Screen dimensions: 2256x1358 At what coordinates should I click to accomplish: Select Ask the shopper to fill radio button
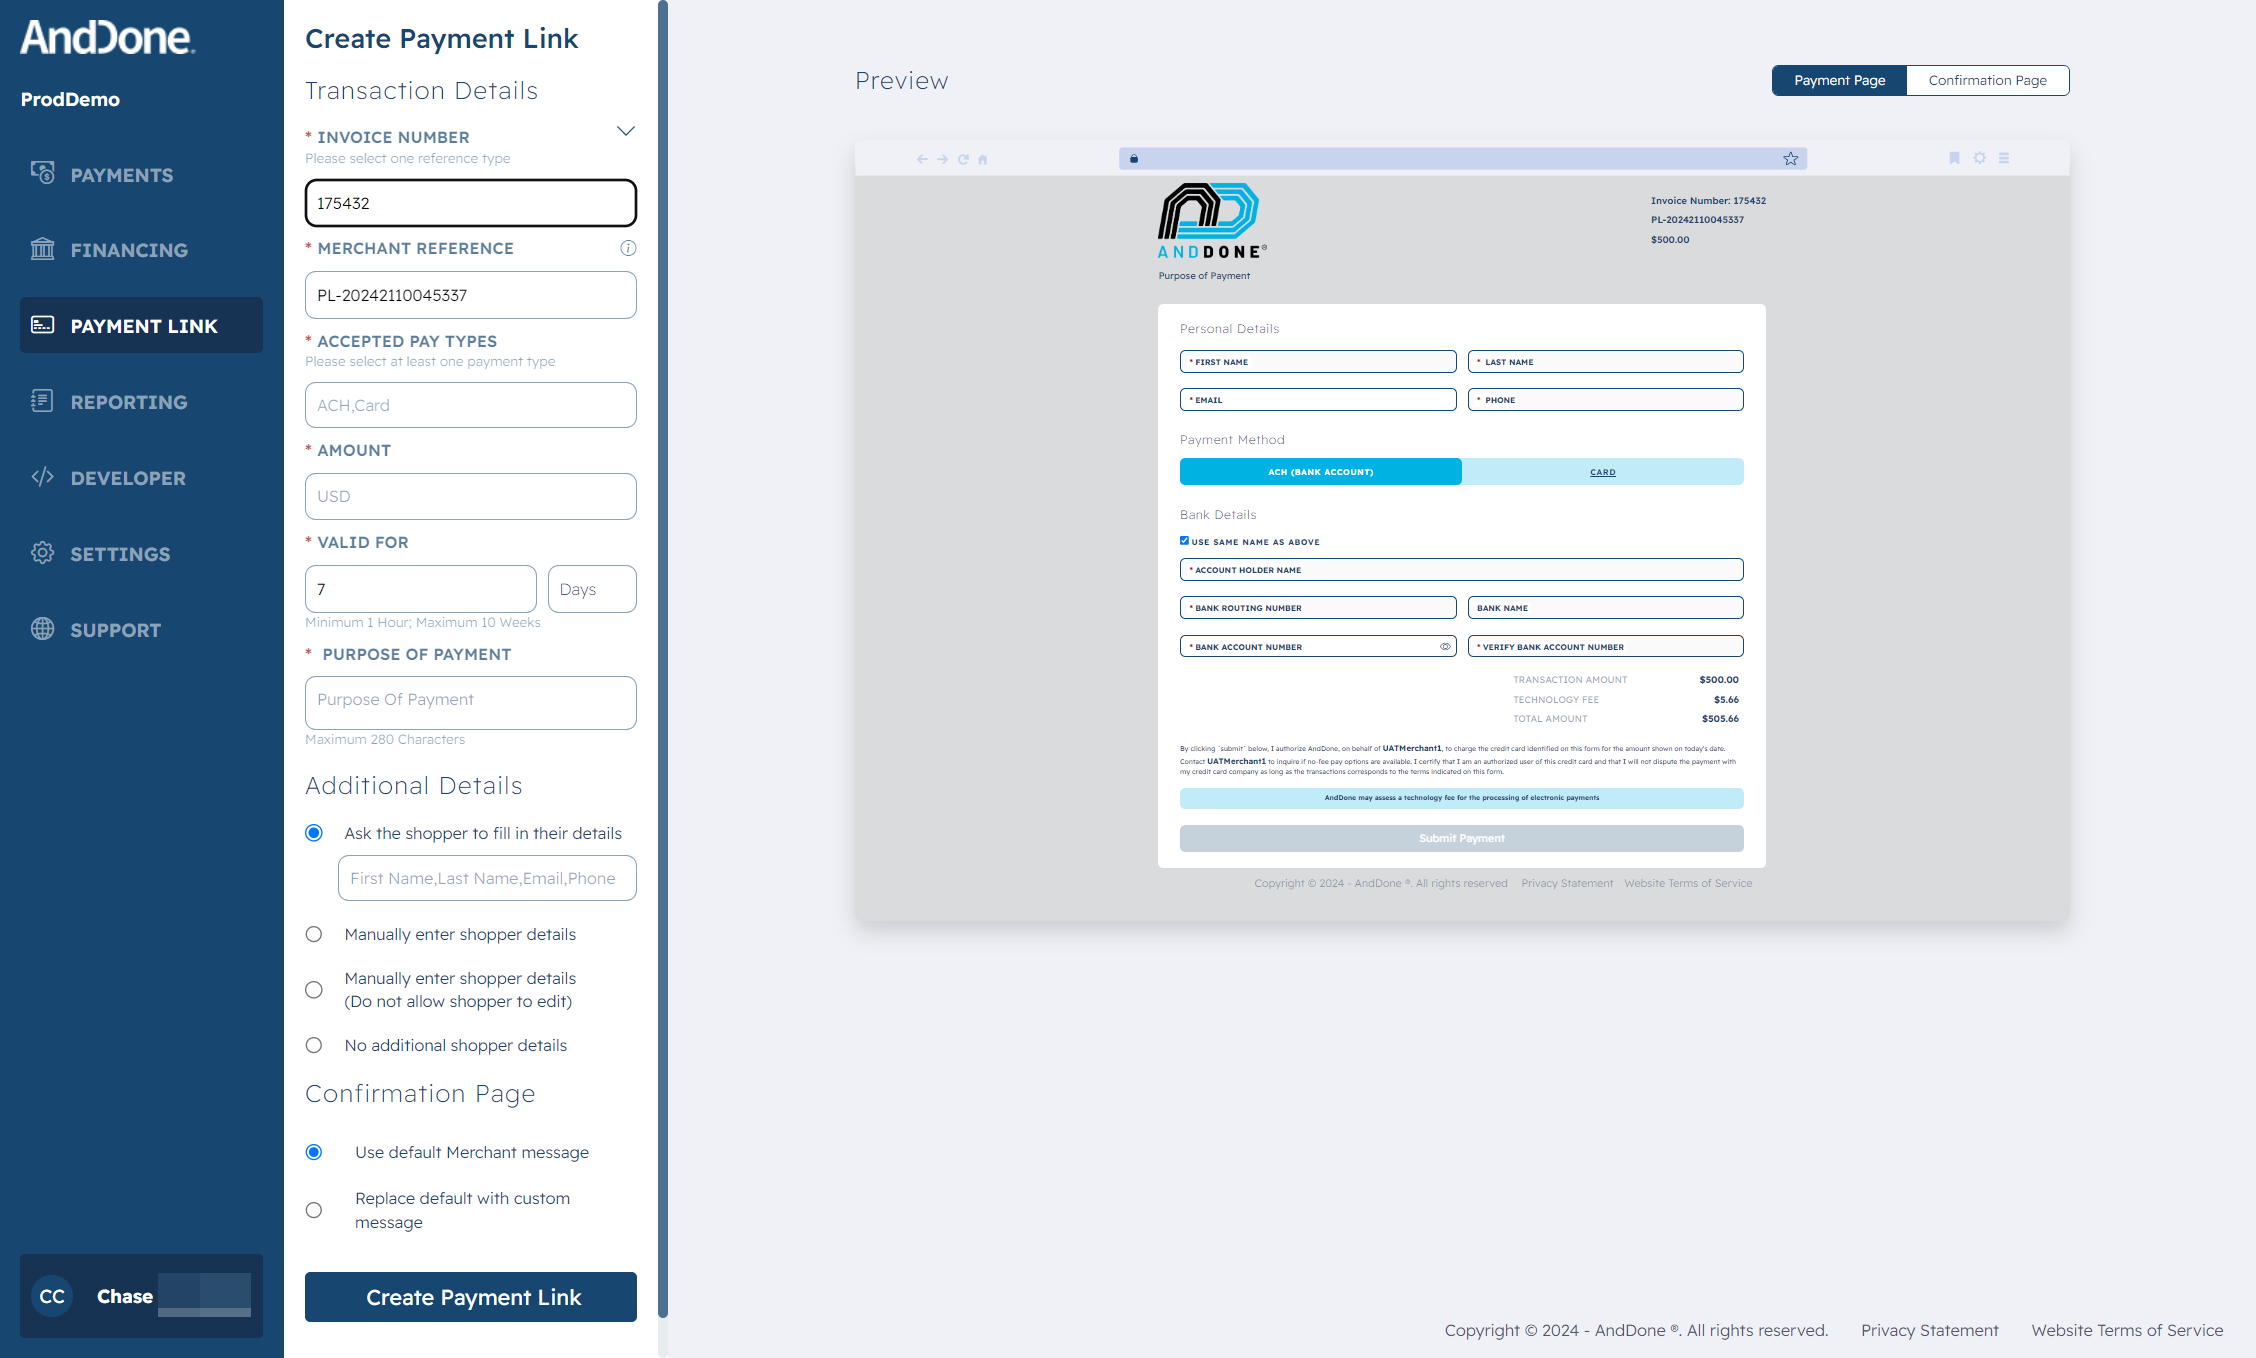coord(314,833)
